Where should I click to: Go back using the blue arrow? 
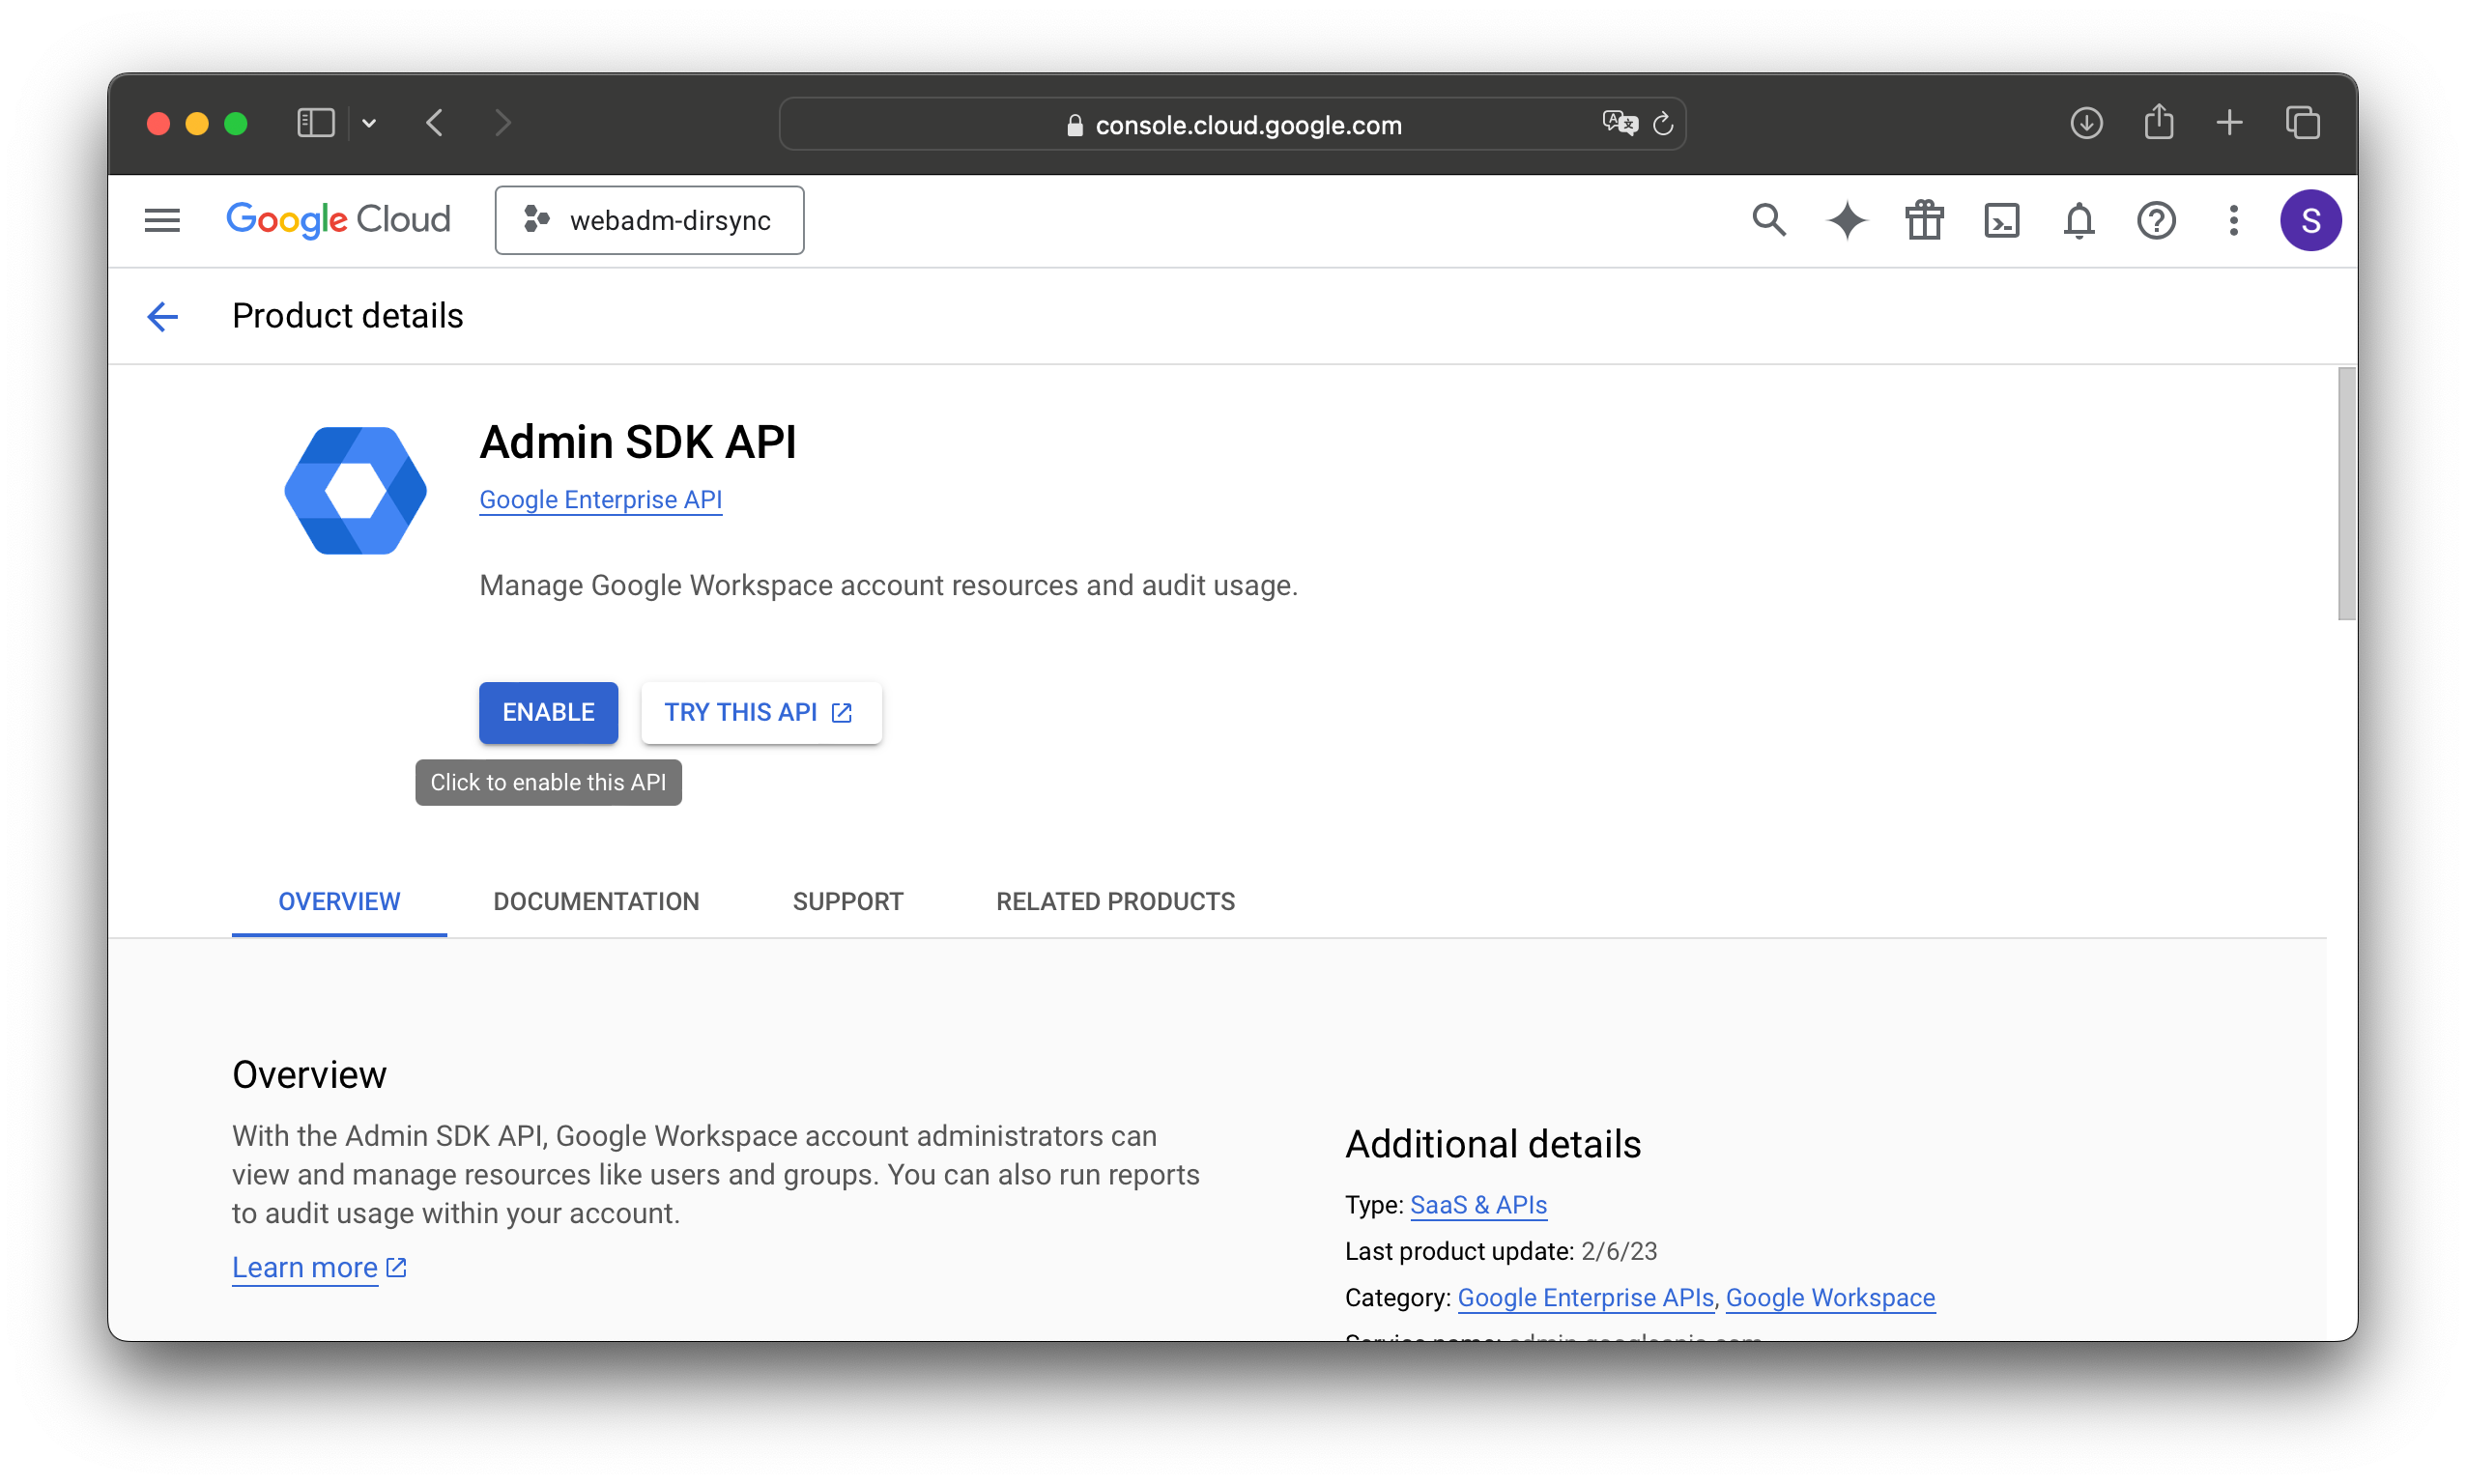(162, 316)
